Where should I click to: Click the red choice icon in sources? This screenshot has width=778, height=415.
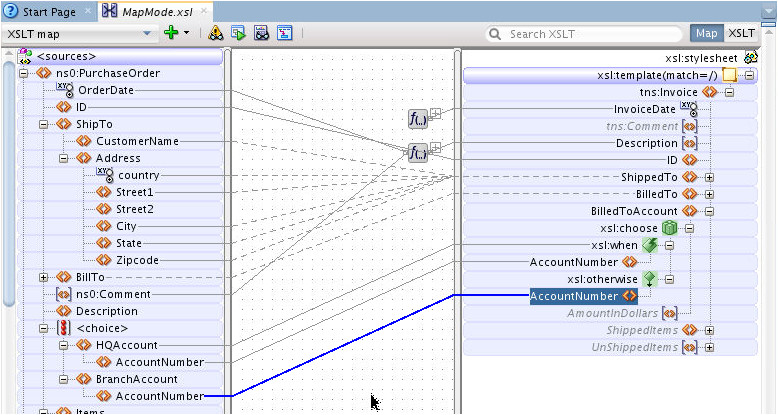(64, 327)
